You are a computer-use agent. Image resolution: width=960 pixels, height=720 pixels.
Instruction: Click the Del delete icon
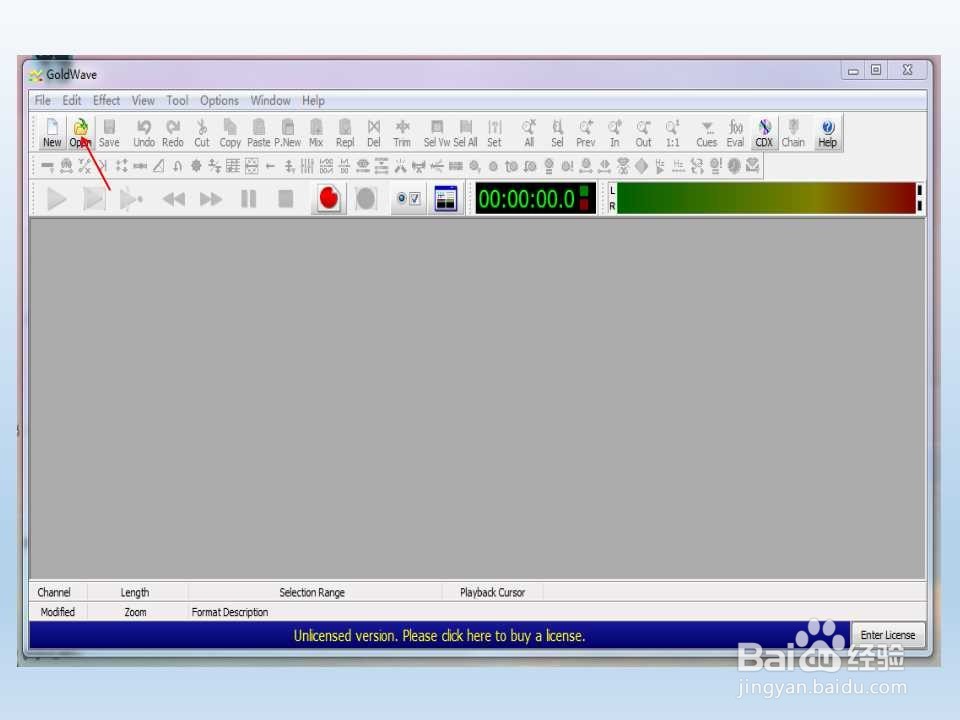[x=373, y=133]
